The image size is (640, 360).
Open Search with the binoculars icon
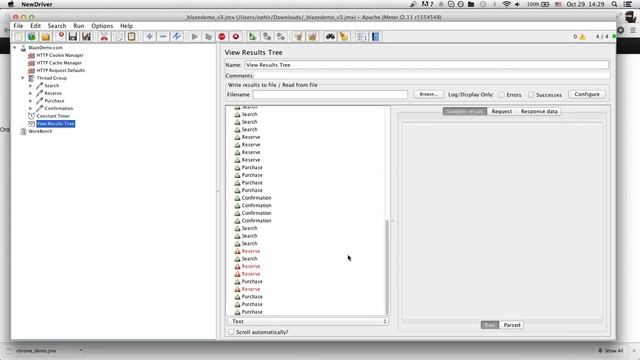point(330,37)
